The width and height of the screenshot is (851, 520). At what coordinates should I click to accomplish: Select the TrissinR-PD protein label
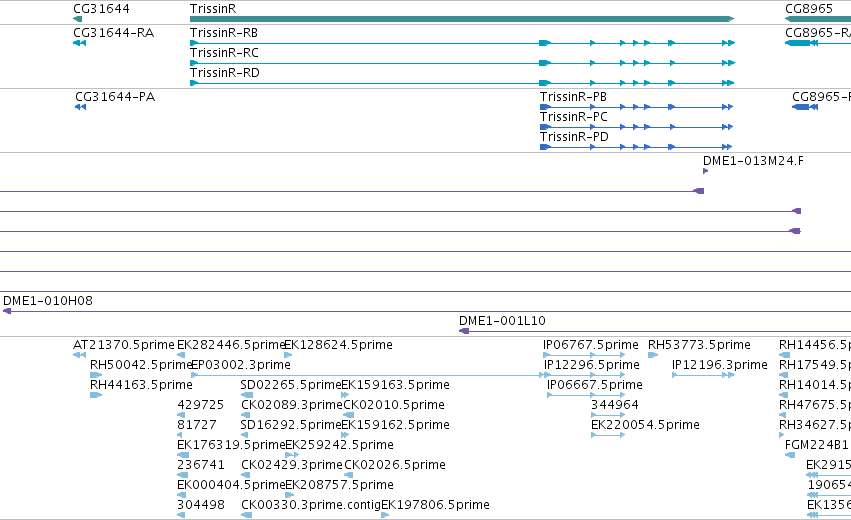click(x=574, y=137)
